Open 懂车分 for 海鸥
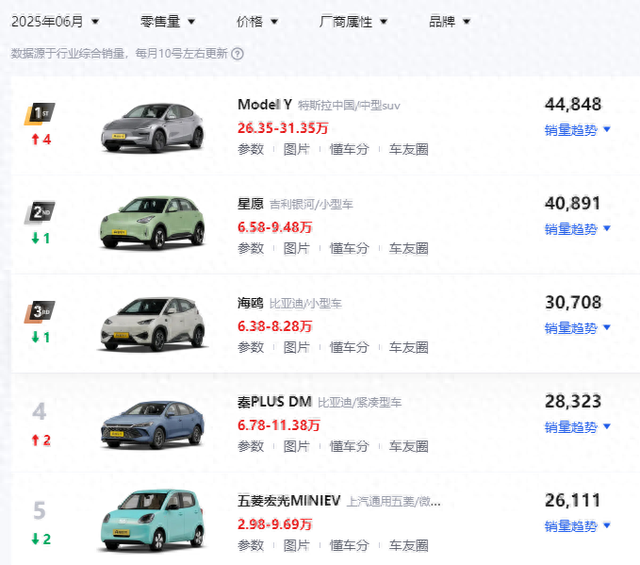 pos(349,347)
